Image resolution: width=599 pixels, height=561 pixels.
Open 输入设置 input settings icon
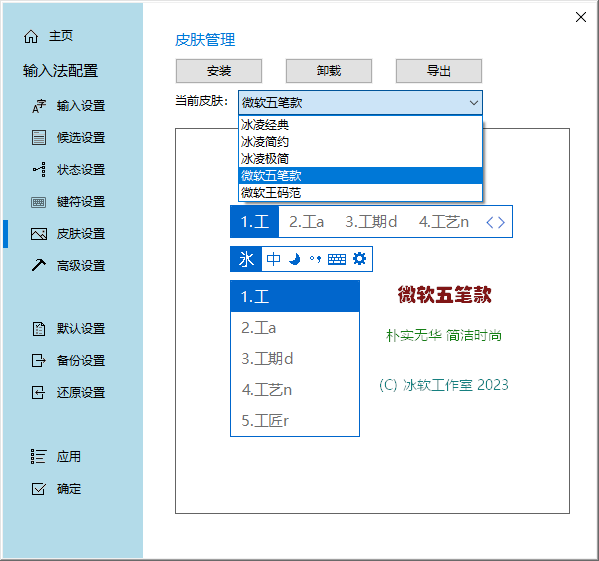39,106
